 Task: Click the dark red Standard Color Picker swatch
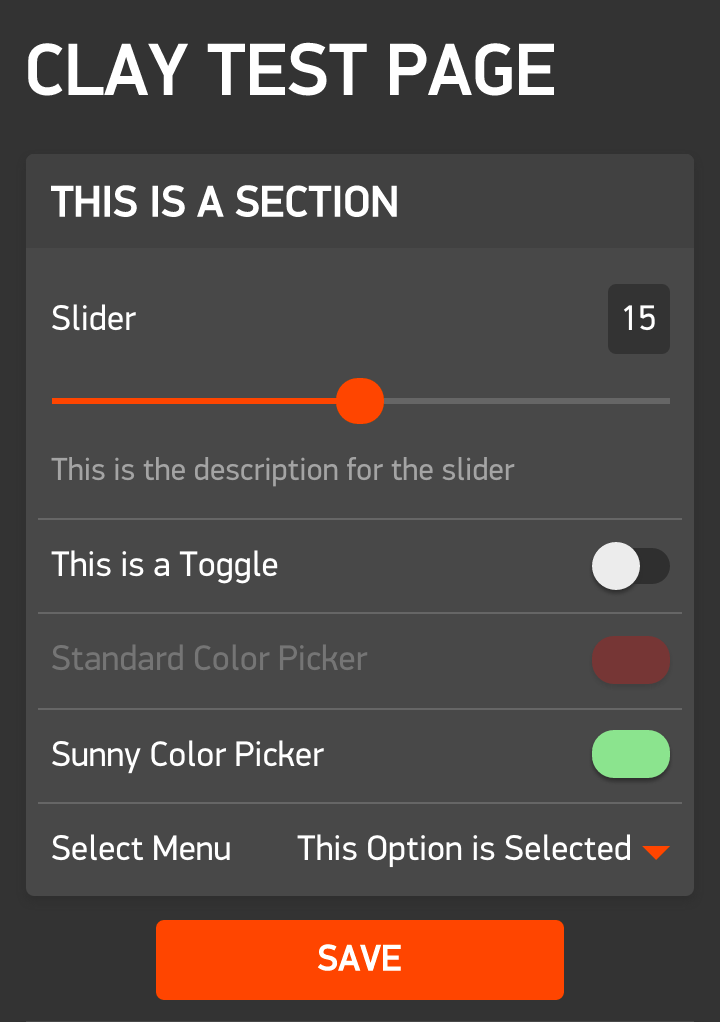tap(630, 660)
